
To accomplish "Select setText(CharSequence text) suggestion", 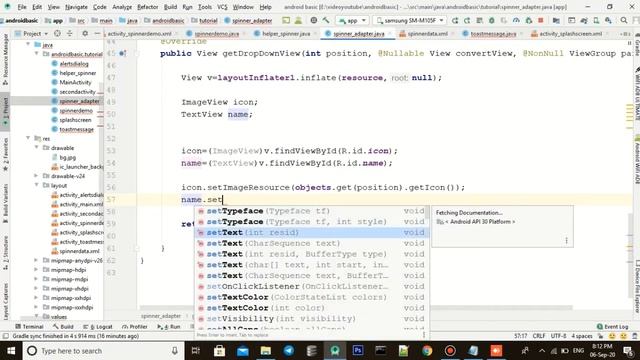I will pos(311,243).
